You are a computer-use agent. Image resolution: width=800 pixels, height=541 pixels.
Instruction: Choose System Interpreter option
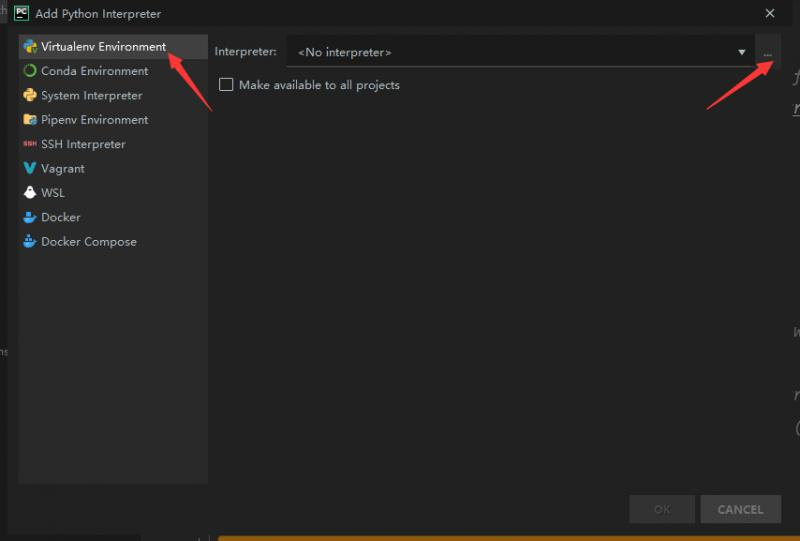(113, 95)
